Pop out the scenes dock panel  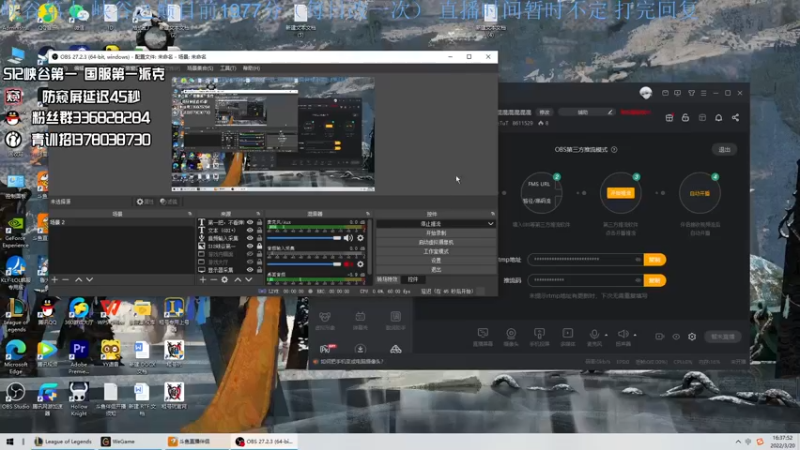click(x=190, y=214)
